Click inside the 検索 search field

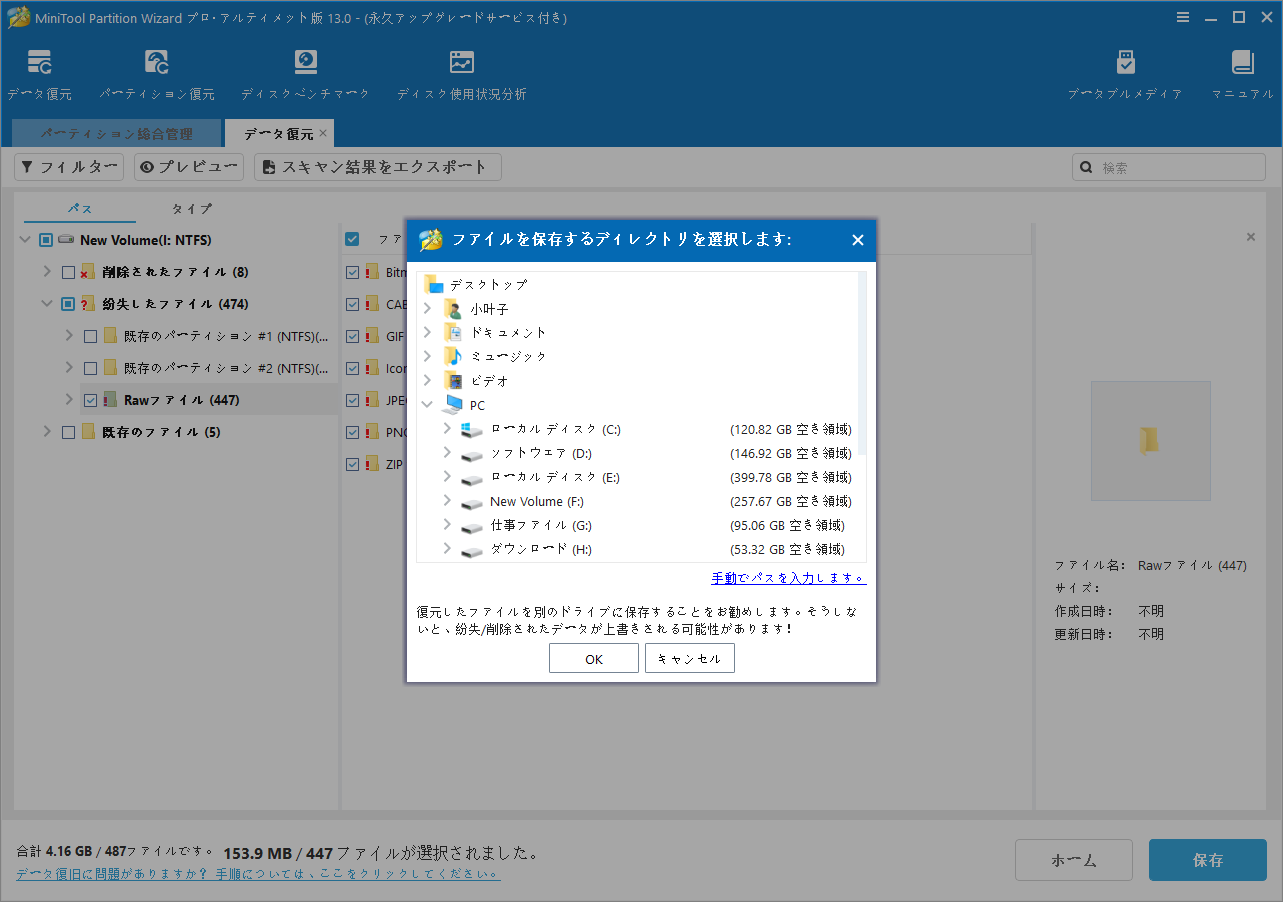(1168, 166)
